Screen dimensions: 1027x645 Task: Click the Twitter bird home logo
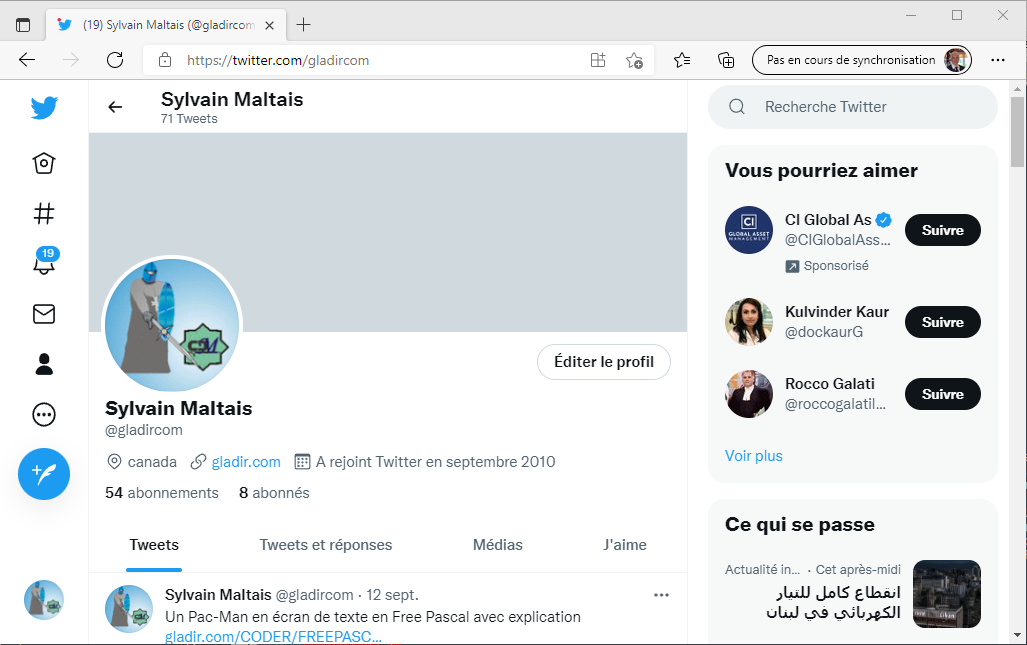(44, 108)
